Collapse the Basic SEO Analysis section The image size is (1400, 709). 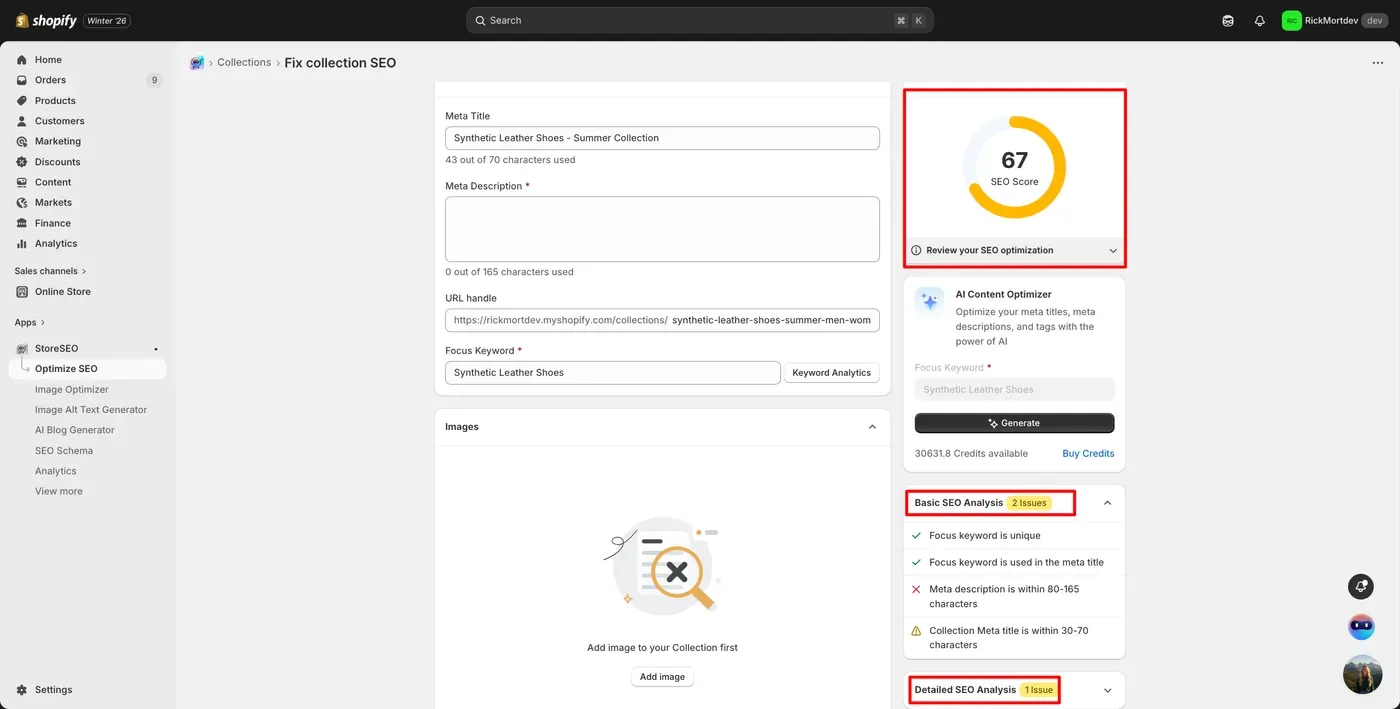[x=1107, y=503]
